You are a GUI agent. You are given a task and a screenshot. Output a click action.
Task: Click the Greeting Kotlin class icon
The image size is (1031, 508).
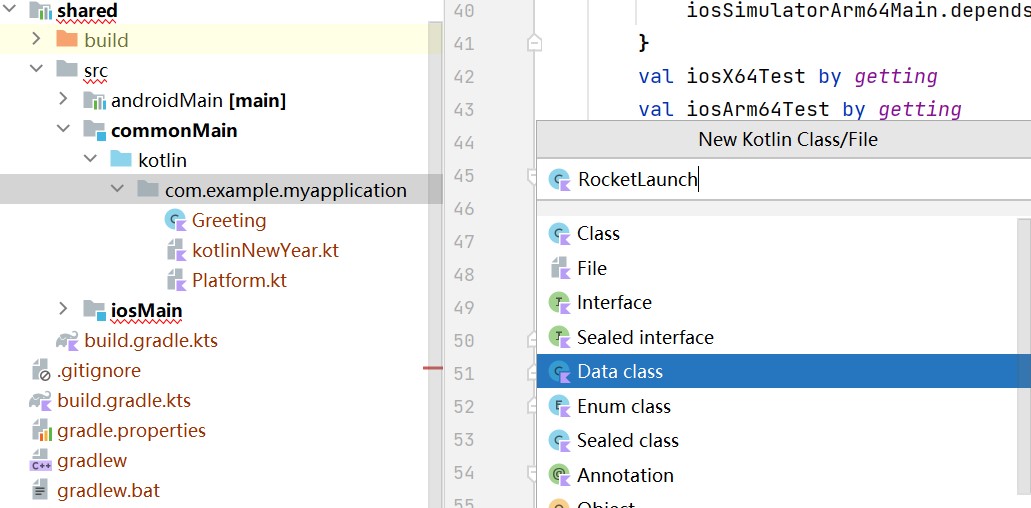[176, 220]
